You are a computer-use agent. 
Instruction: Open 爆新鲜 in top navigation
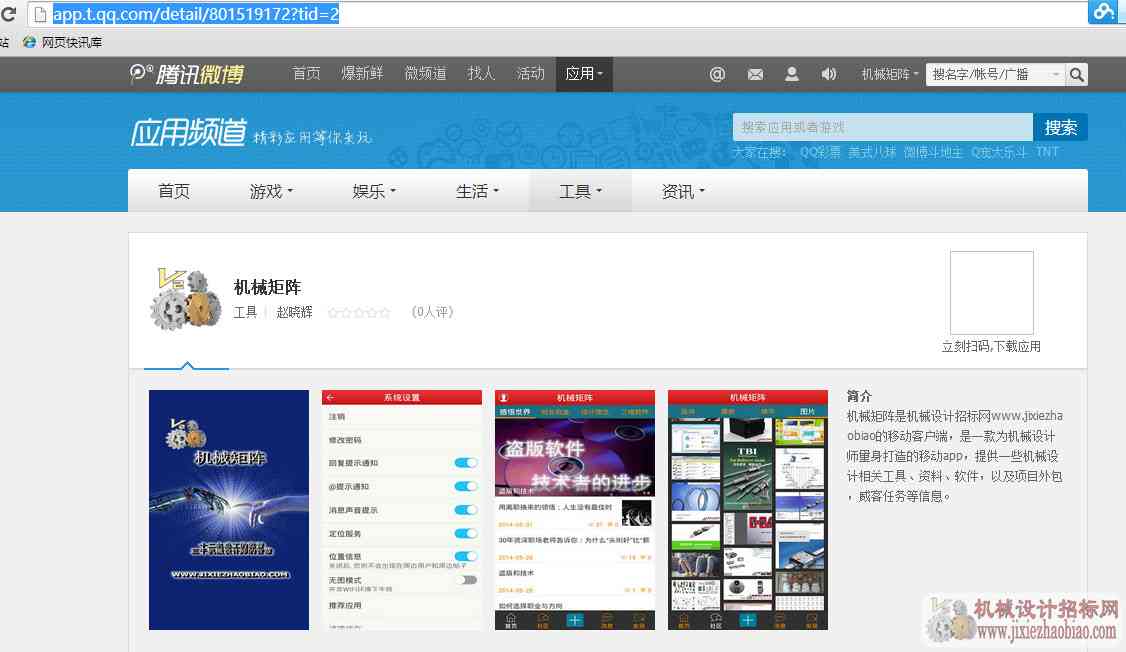362,73
